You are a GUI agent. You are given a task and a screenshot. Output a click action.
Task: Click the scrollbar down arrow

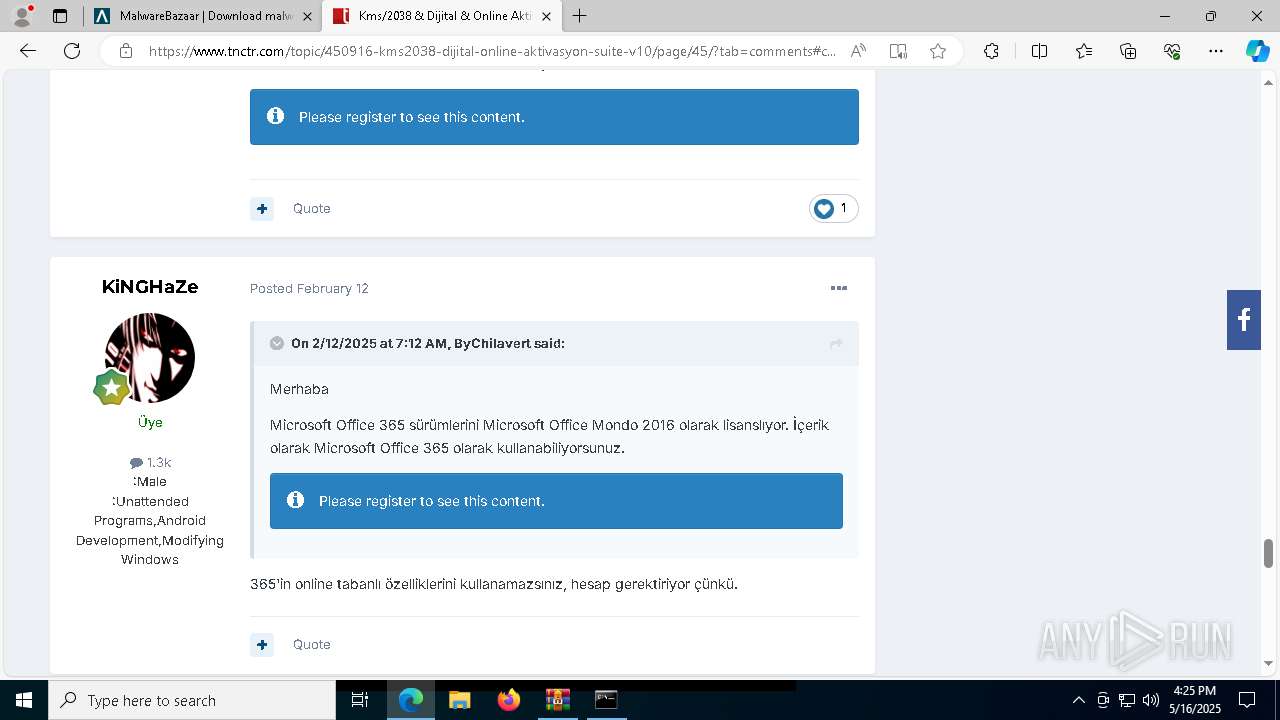pyautogui.click(x=1269, y=663)
